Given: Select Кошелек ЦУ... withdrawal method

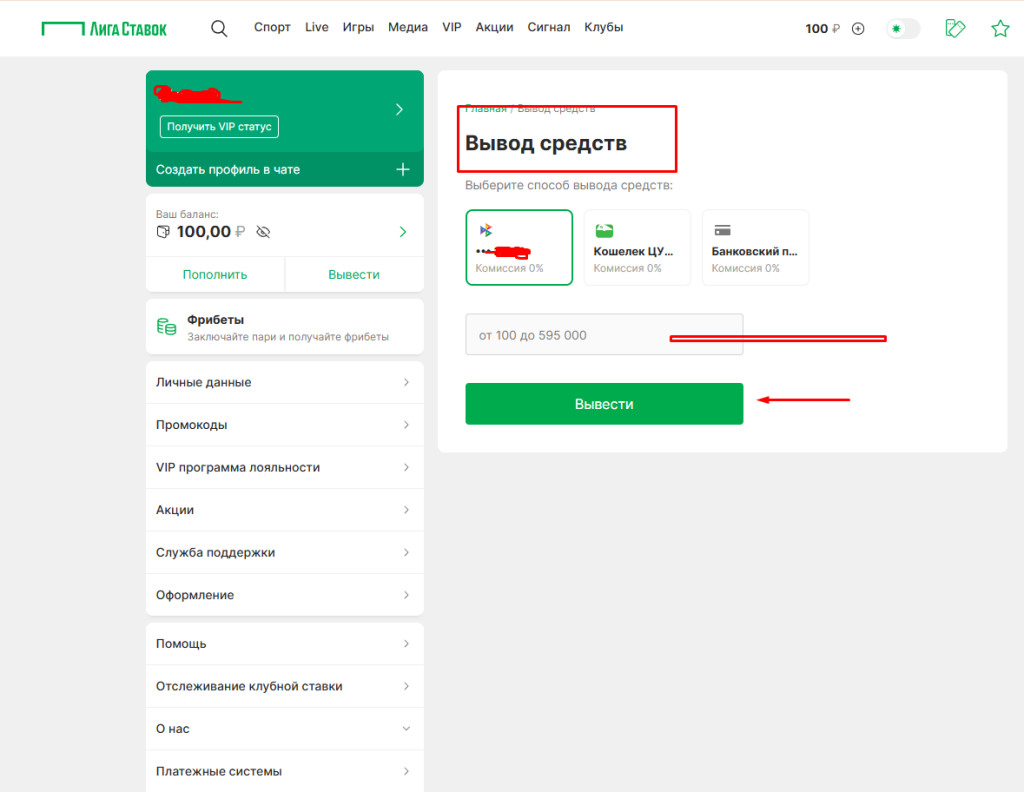Looking at the screenshot, I should click(637, 247).
